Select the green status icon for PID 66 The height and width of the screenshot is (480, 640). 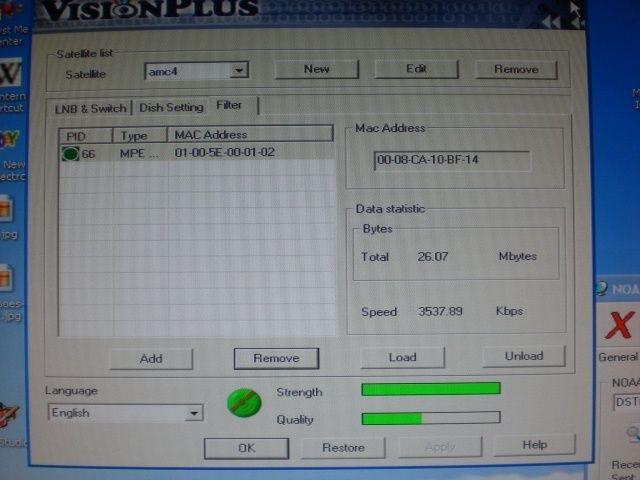pyautogui.click(x=70, y=154)
